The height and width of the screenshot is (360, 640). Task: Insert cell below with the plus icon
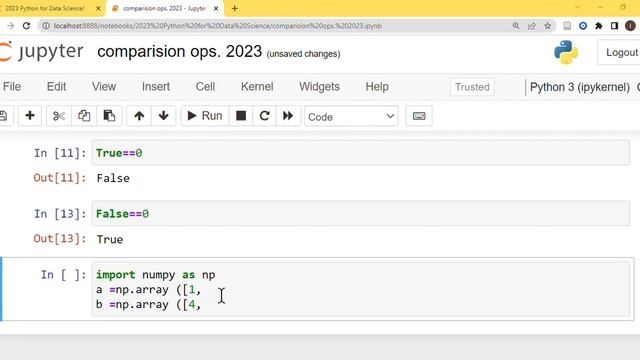pos(30,116)
